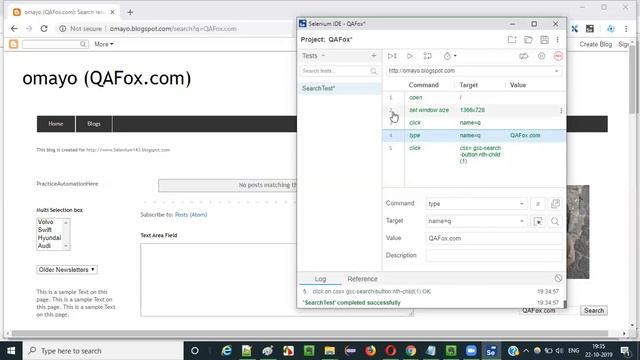Image resolution: width=640 pixels, height=360 pixels.
Task: Toggle enable/disable command button
Action: coord(538,204)
